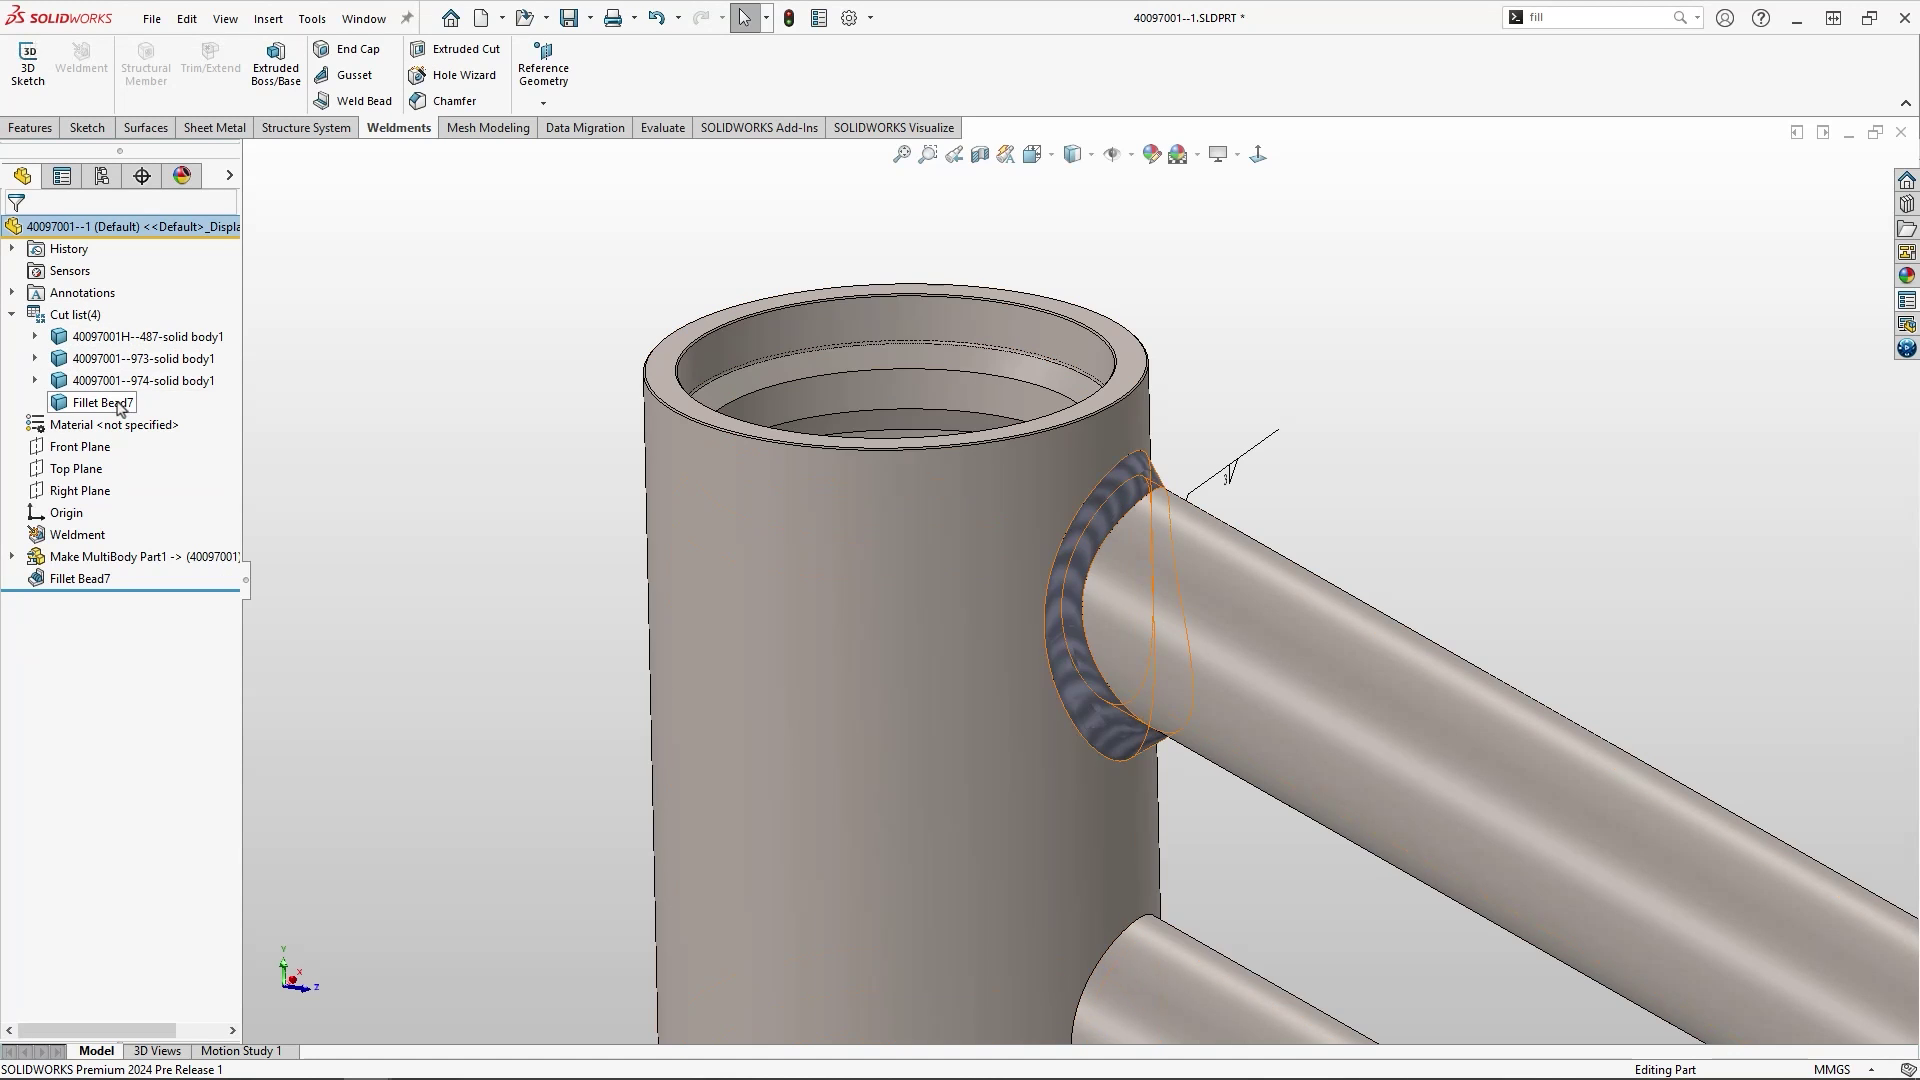Click the Fillet Bead7 rename text box
This screenshot has width=1920, height=1080.
(x=97, y=402)
